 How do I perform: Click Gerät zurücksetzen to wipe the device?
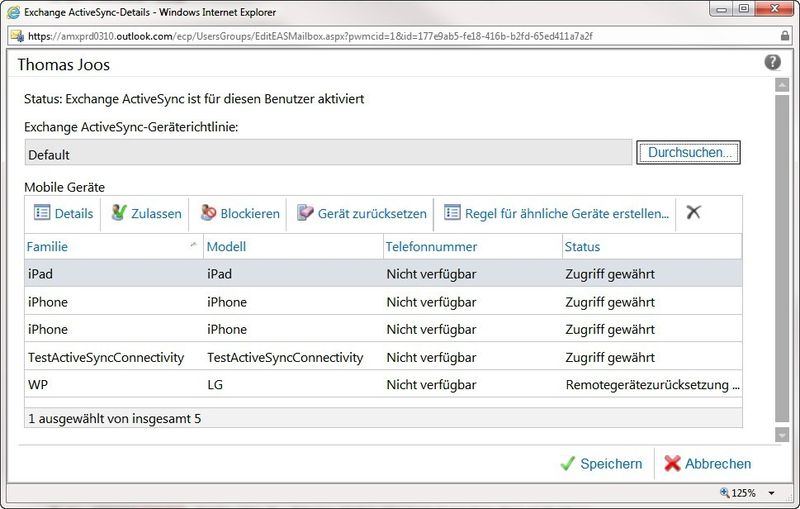(x=361, y=213)
